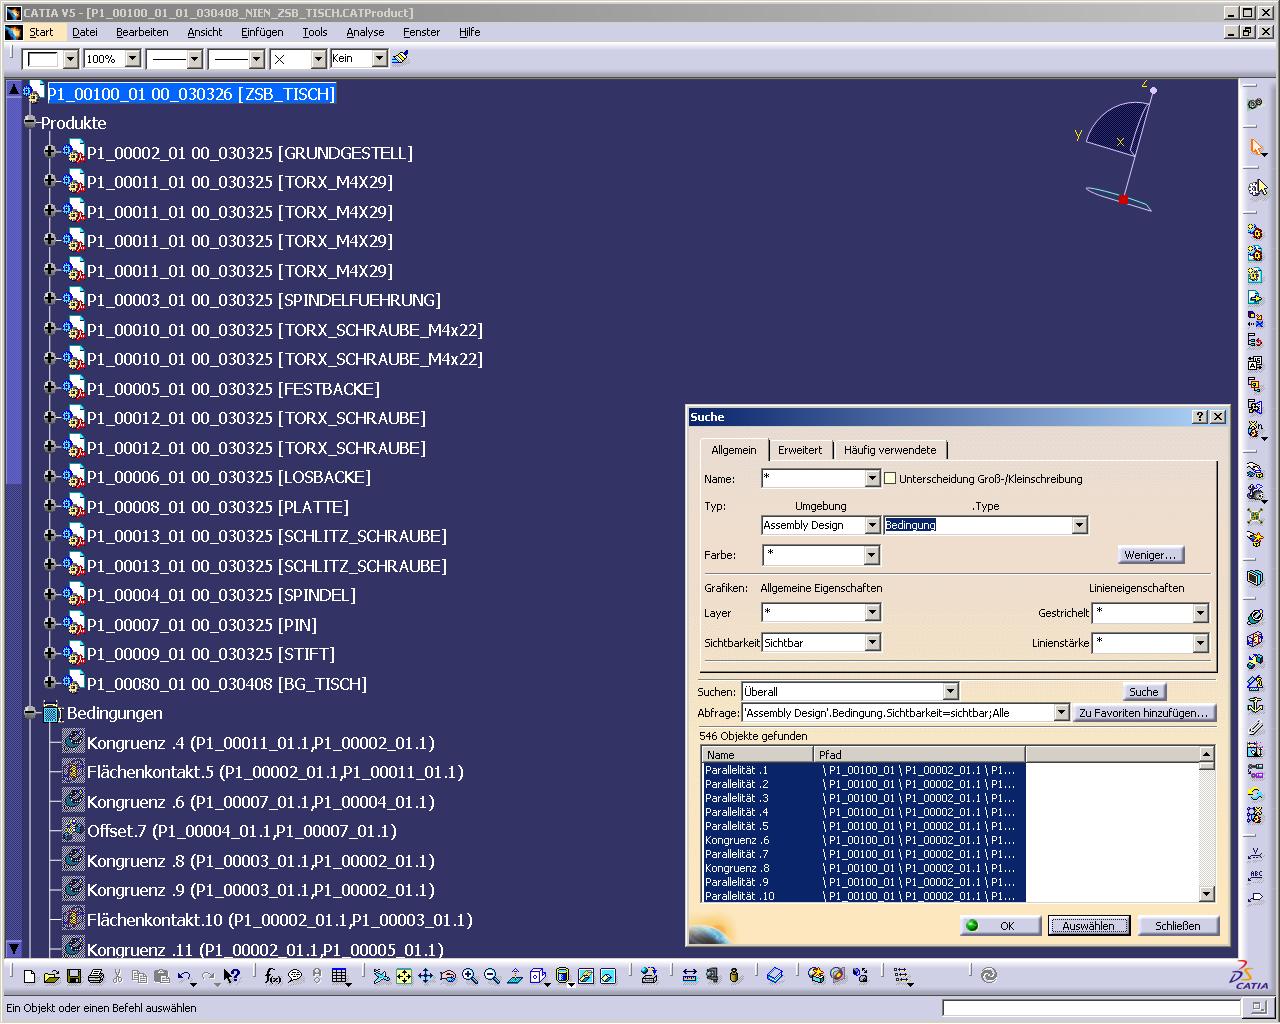Click the Print icon
Viewport: 1280px width, 1024px height.
pyautogui.click(x=96, y=976)
